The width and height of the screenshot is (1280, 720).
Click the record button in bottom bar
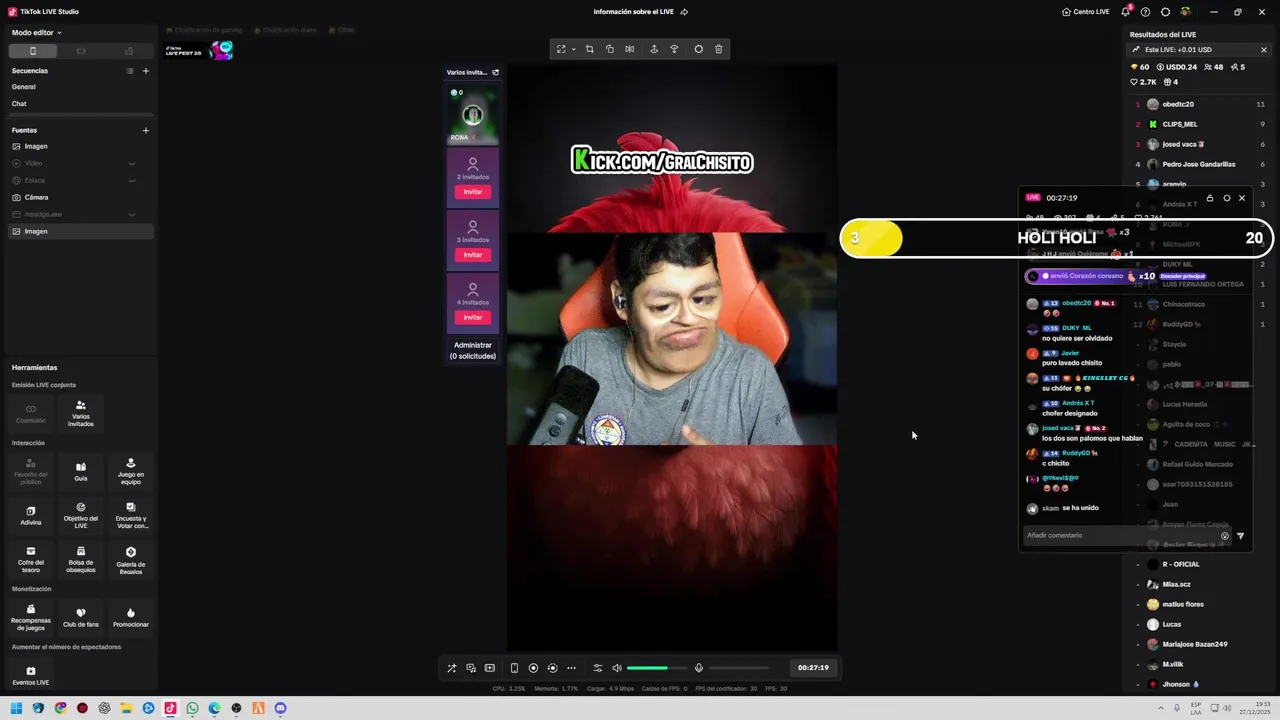click(533, 668)
